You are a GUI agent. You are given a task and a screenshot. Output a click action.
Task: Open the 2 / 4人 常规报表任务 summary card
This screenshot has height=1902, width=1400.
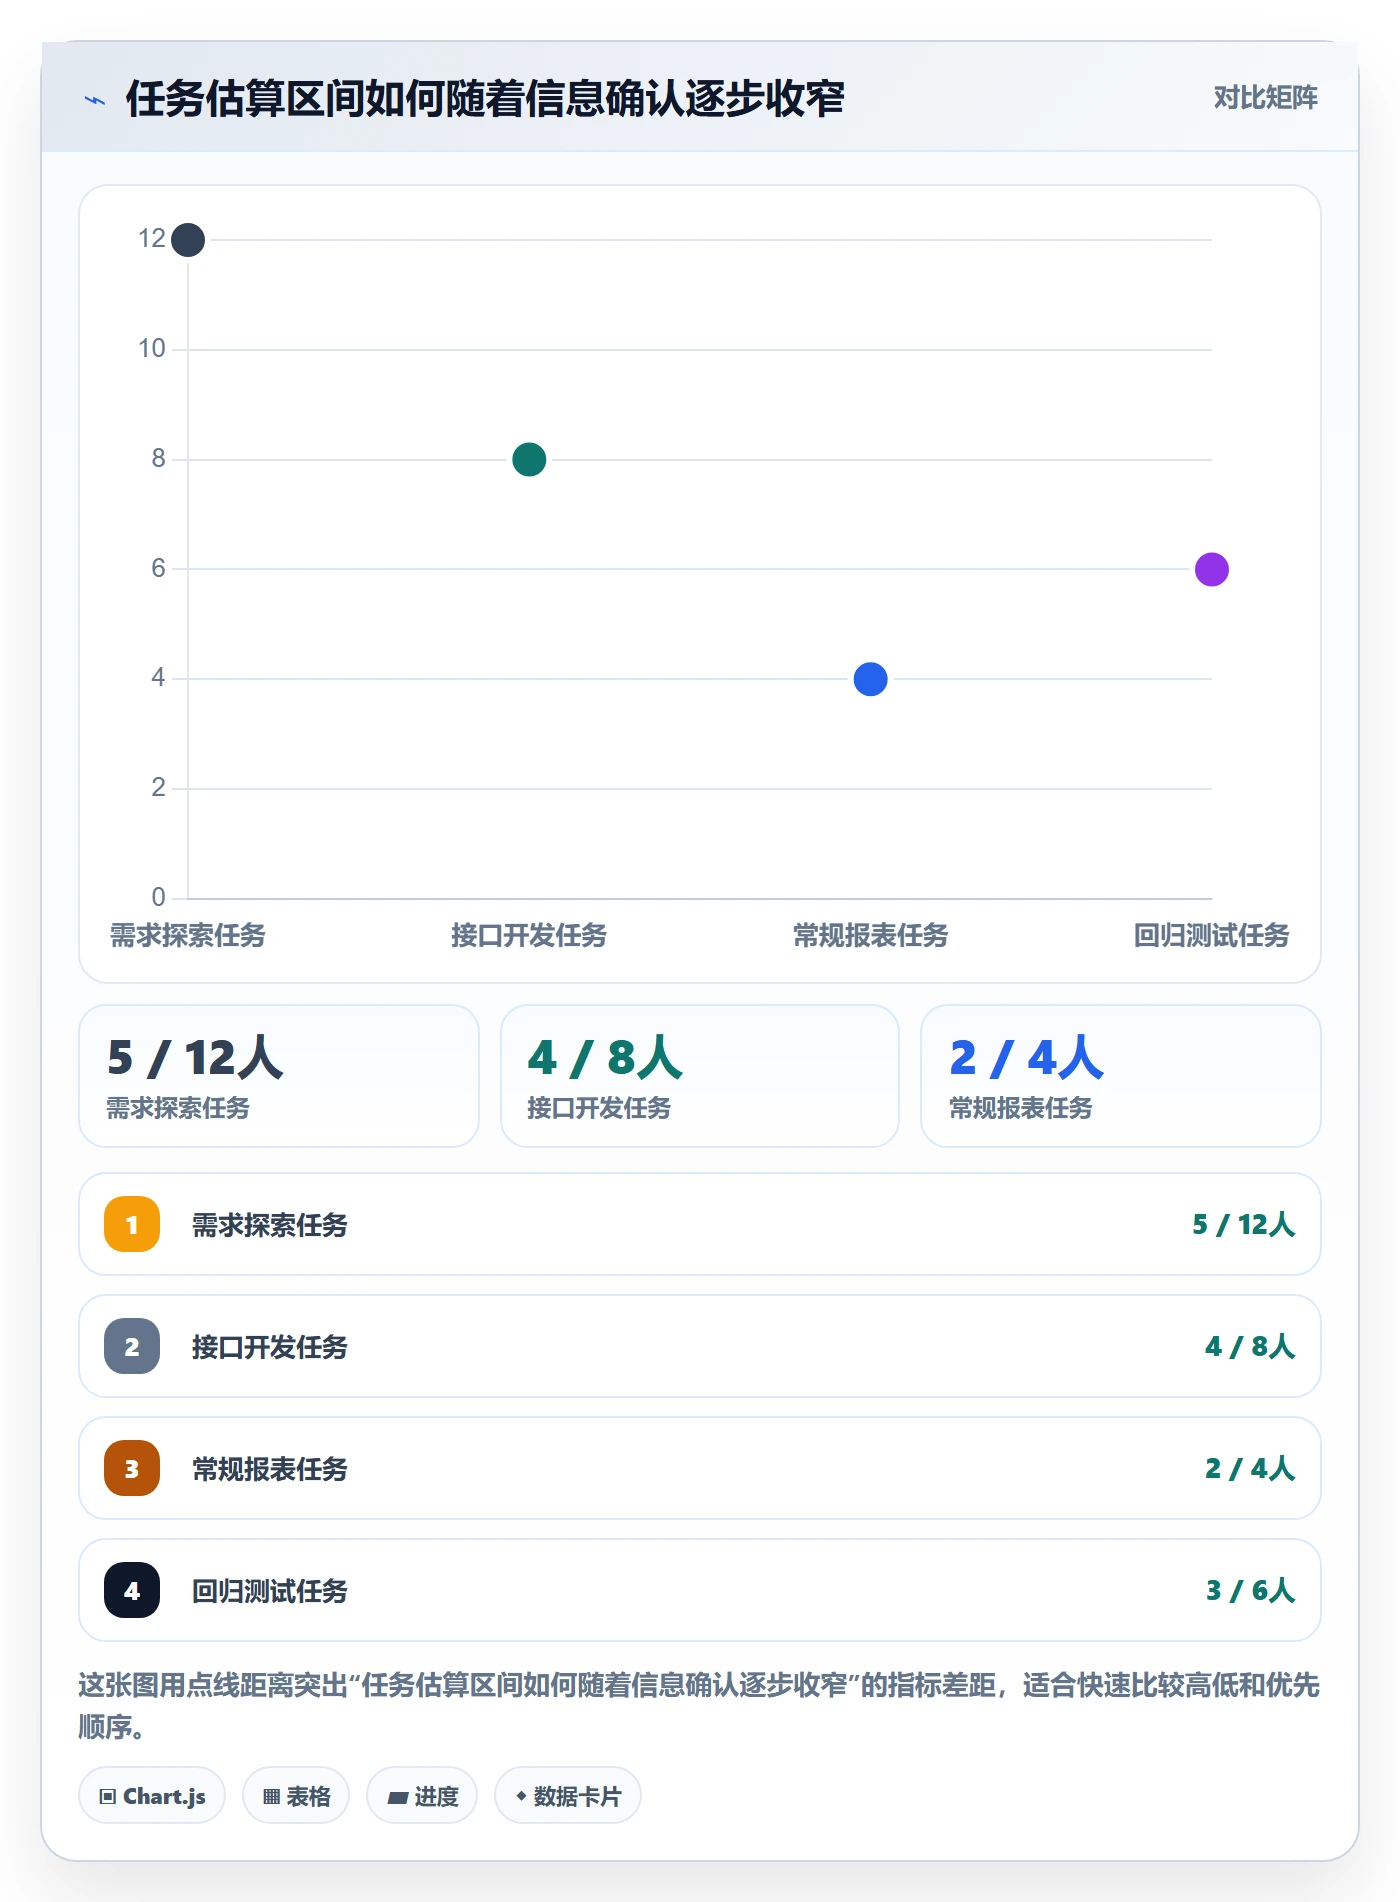[x=1121, y=1076]
